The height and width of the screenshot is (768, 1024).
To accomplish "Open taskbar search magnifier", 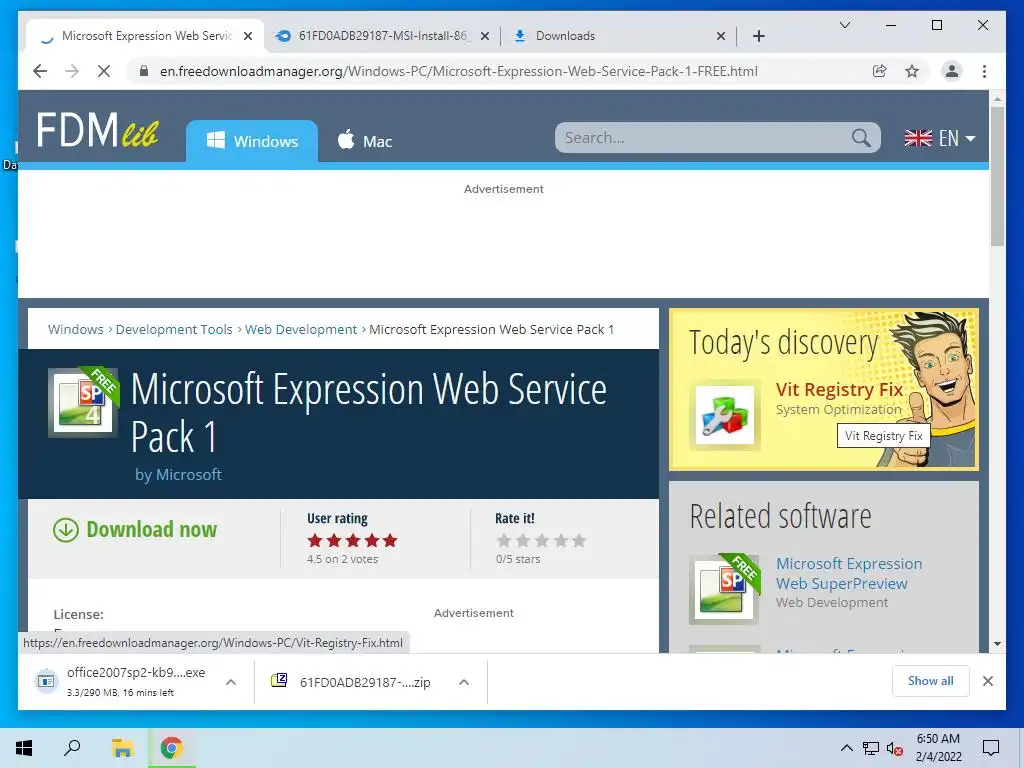I will point(72,748).
